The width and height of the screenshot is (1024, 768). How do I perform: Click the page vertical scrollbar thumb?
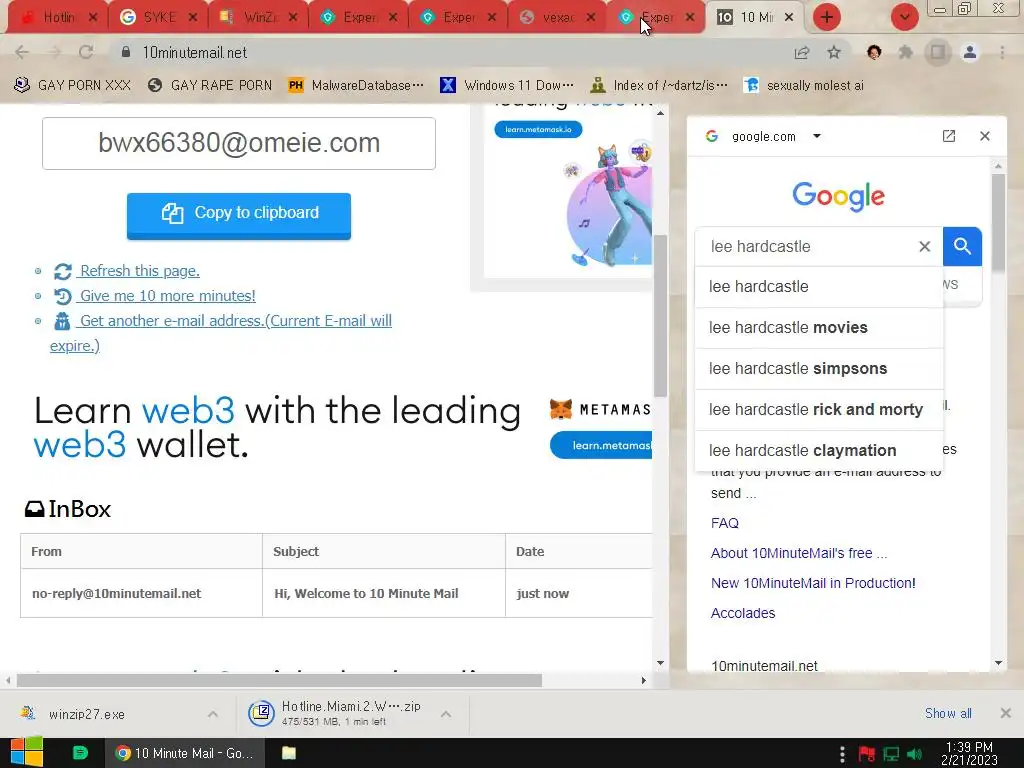pyautogui.click(x=660, y=315)
